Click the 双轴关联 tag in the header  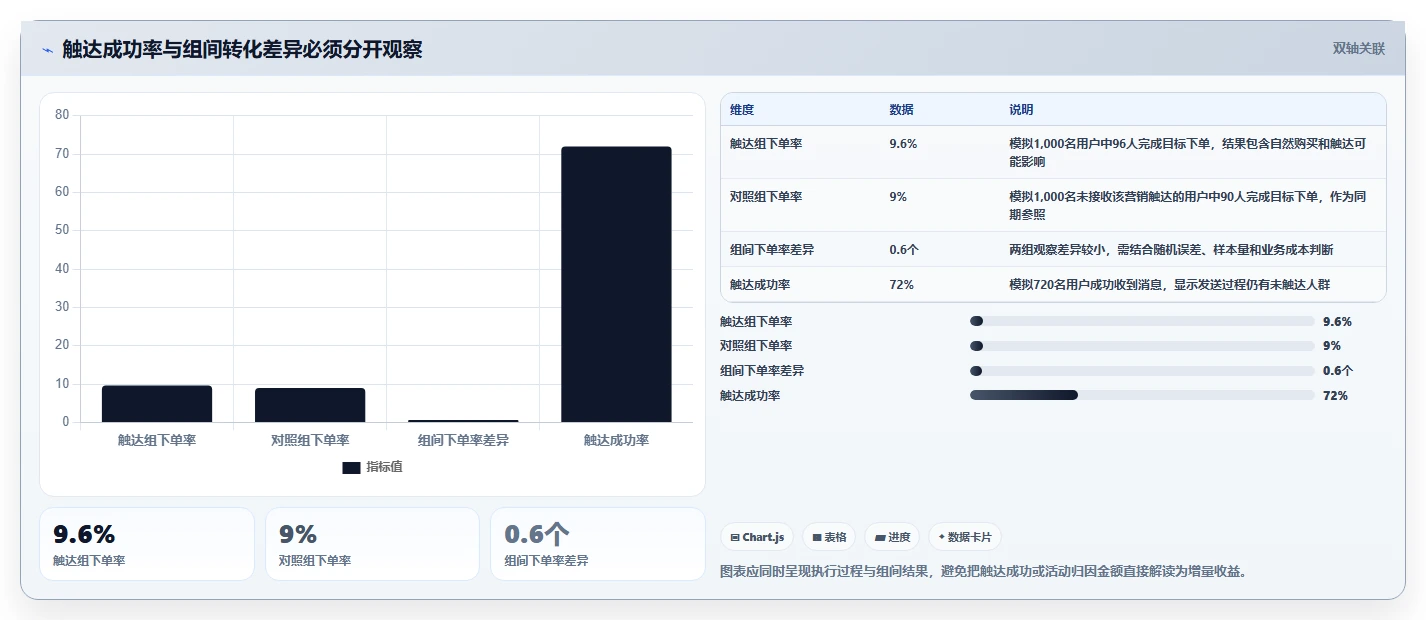point(1359,49)
